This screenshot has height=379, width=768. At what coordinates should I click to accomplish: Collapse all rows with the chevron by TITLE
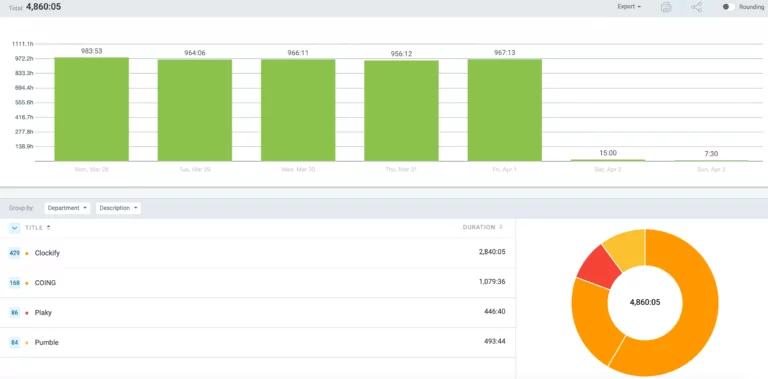(x=14, y=228)
